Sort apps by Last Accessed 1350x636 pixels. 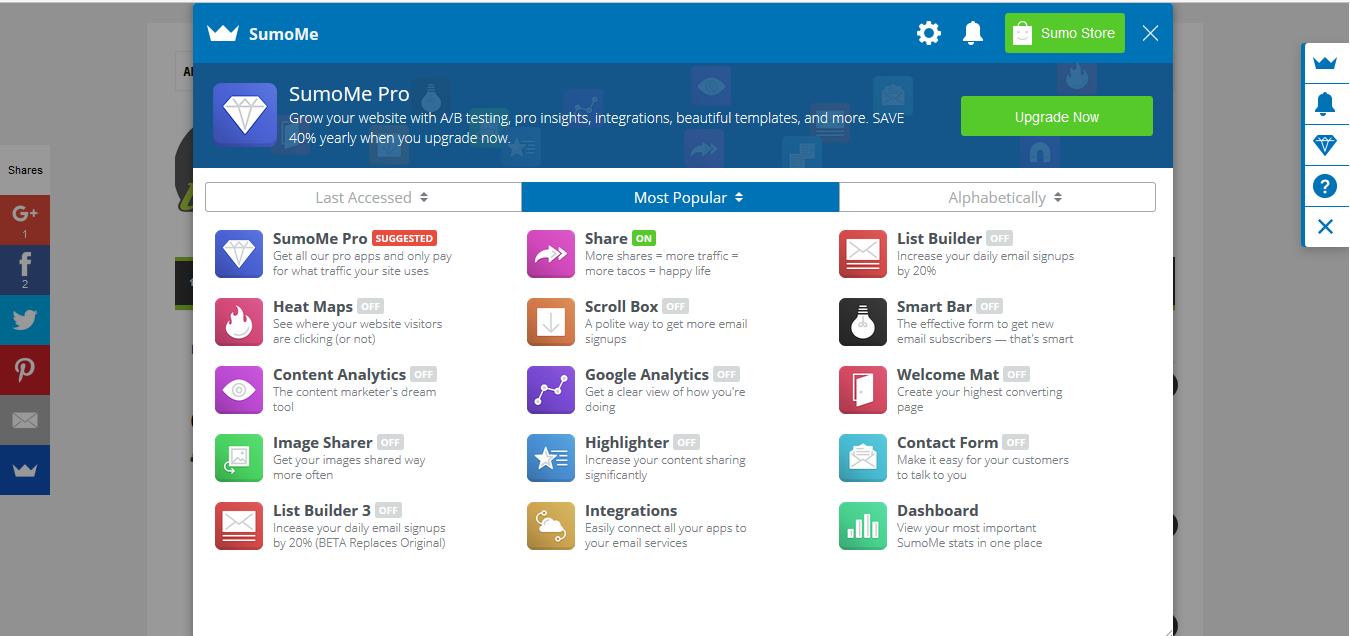[363, 197]
